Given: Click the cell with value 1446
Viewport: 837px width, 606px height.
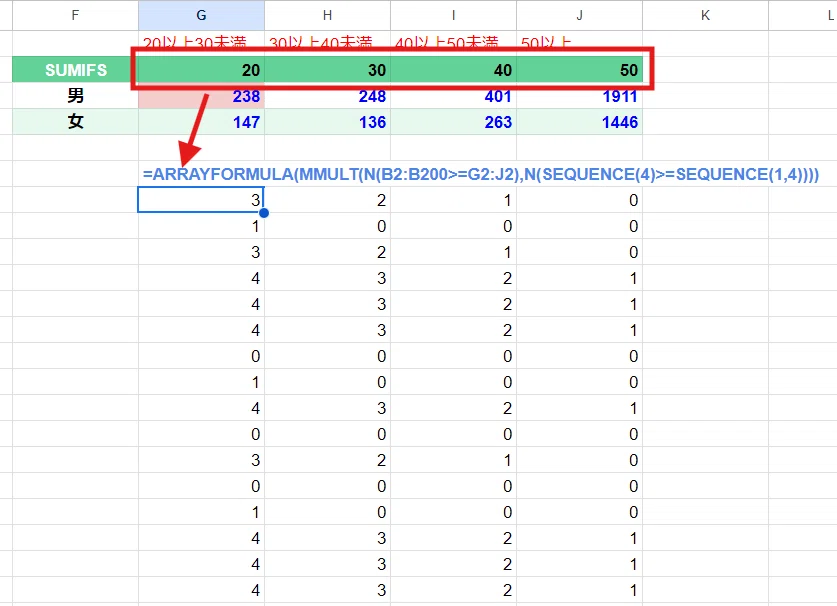Looking at the screenshot, I should coord(579,122).
